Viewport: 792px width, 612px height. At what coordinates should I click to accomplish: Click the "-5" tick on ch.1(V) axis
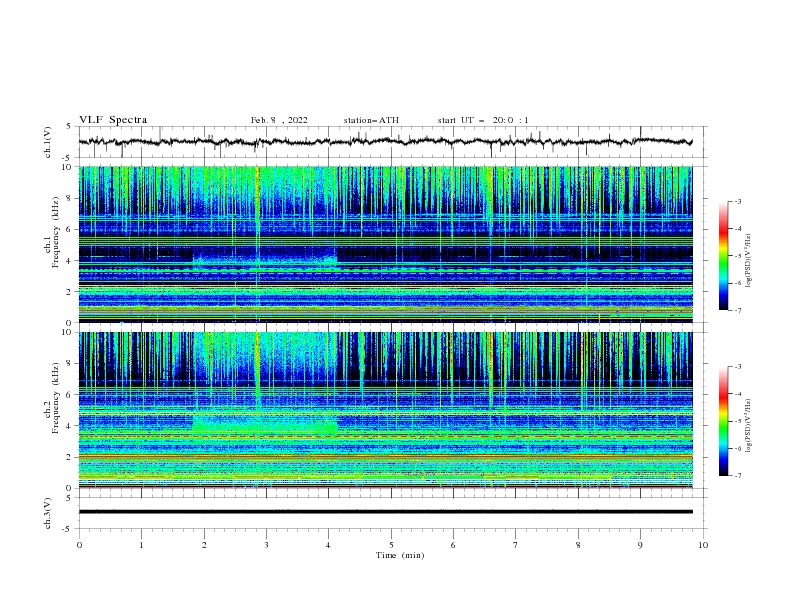coord(67,158)
